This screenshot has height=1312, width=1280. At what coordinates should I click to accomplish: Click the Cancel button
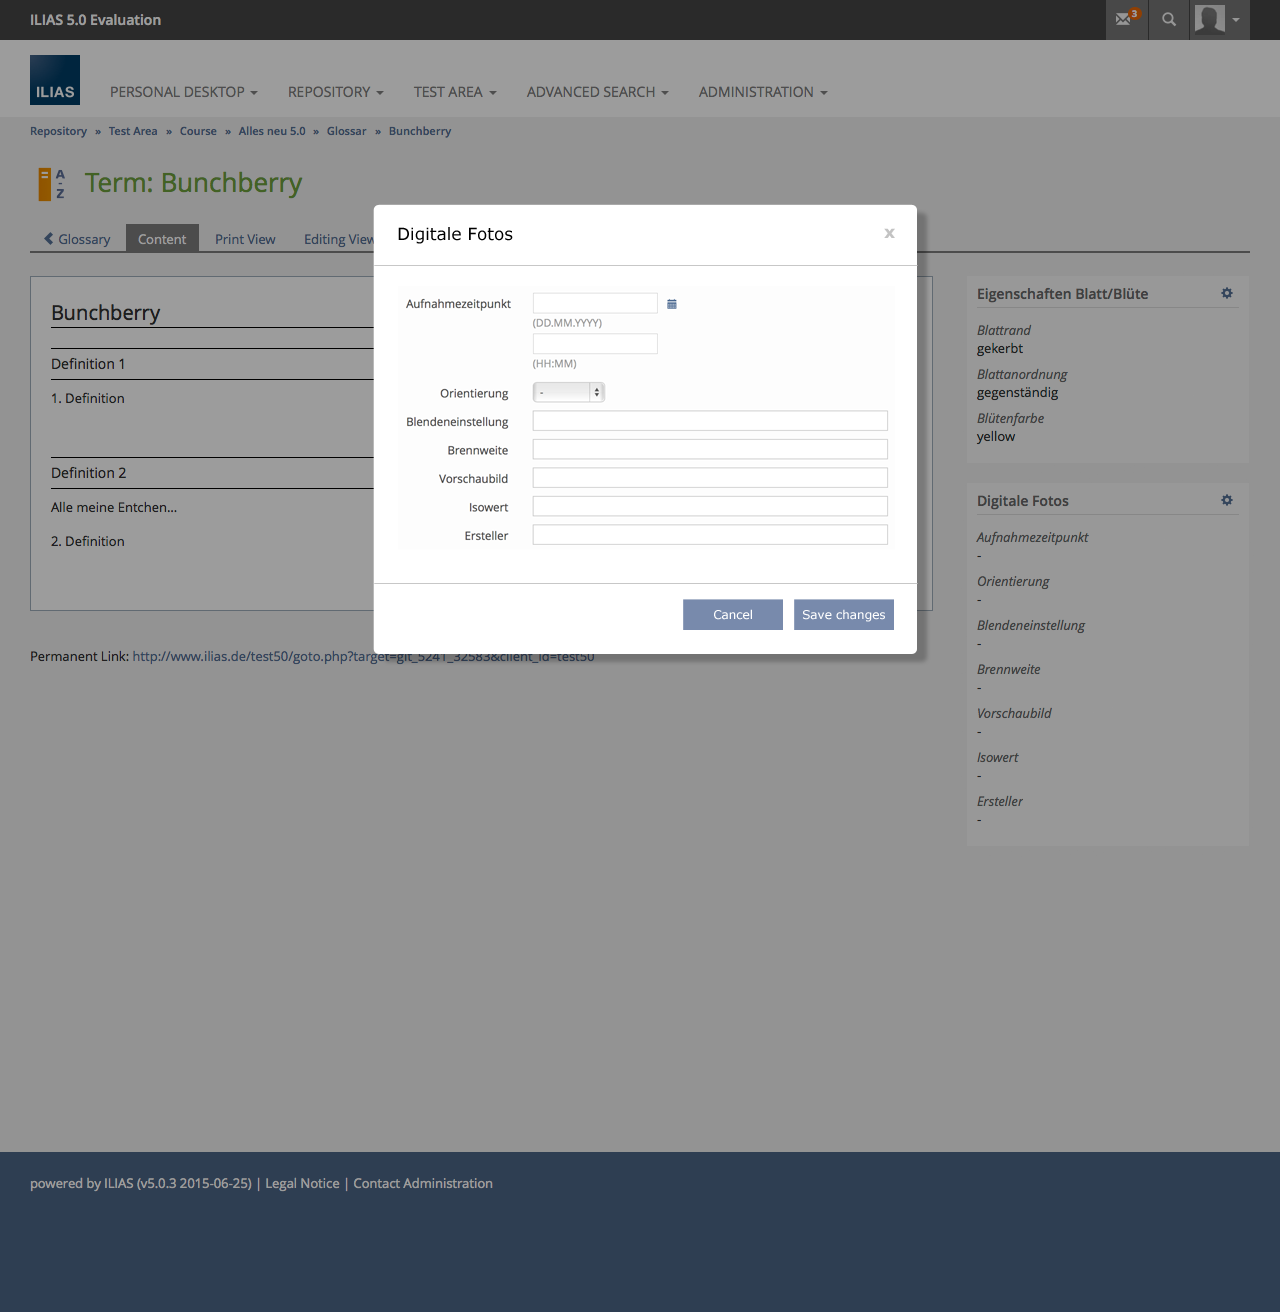pyautogui.click(x=732, y=614)
